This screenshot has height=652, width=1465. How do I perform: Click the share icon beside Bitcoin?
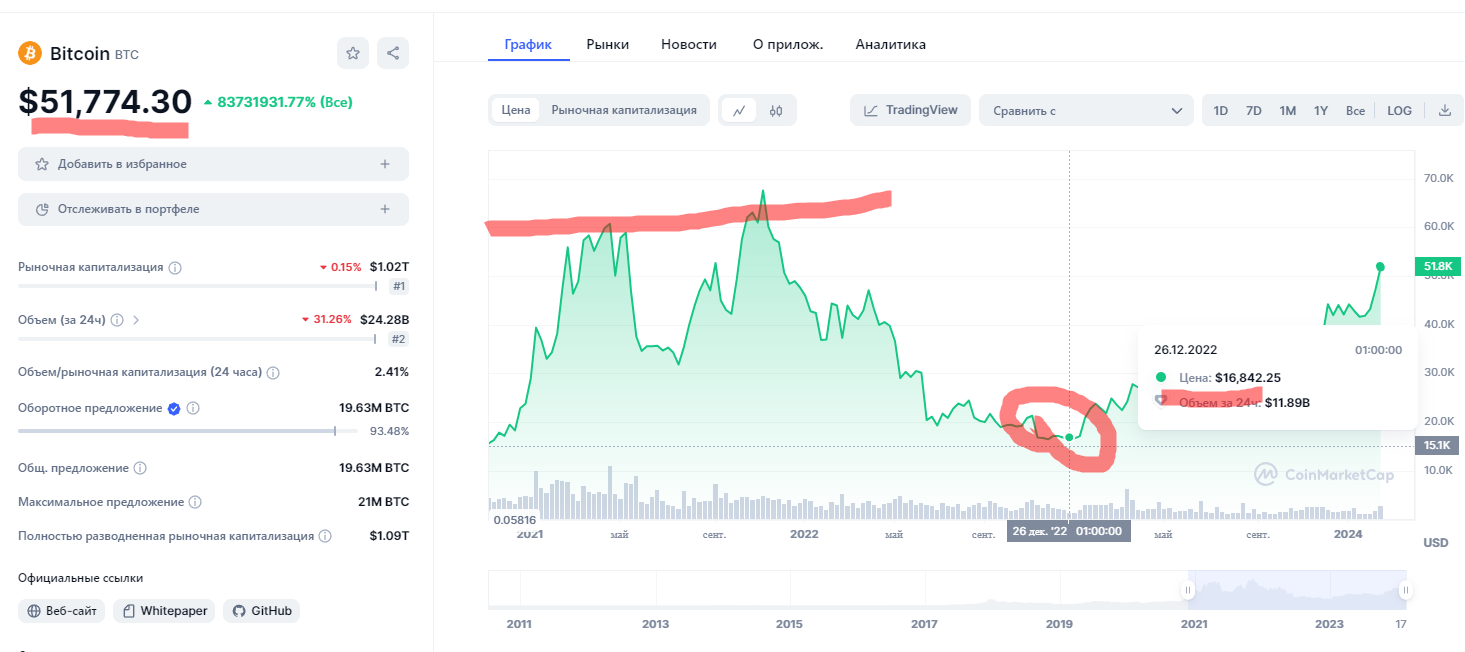[x=393, y=54]
